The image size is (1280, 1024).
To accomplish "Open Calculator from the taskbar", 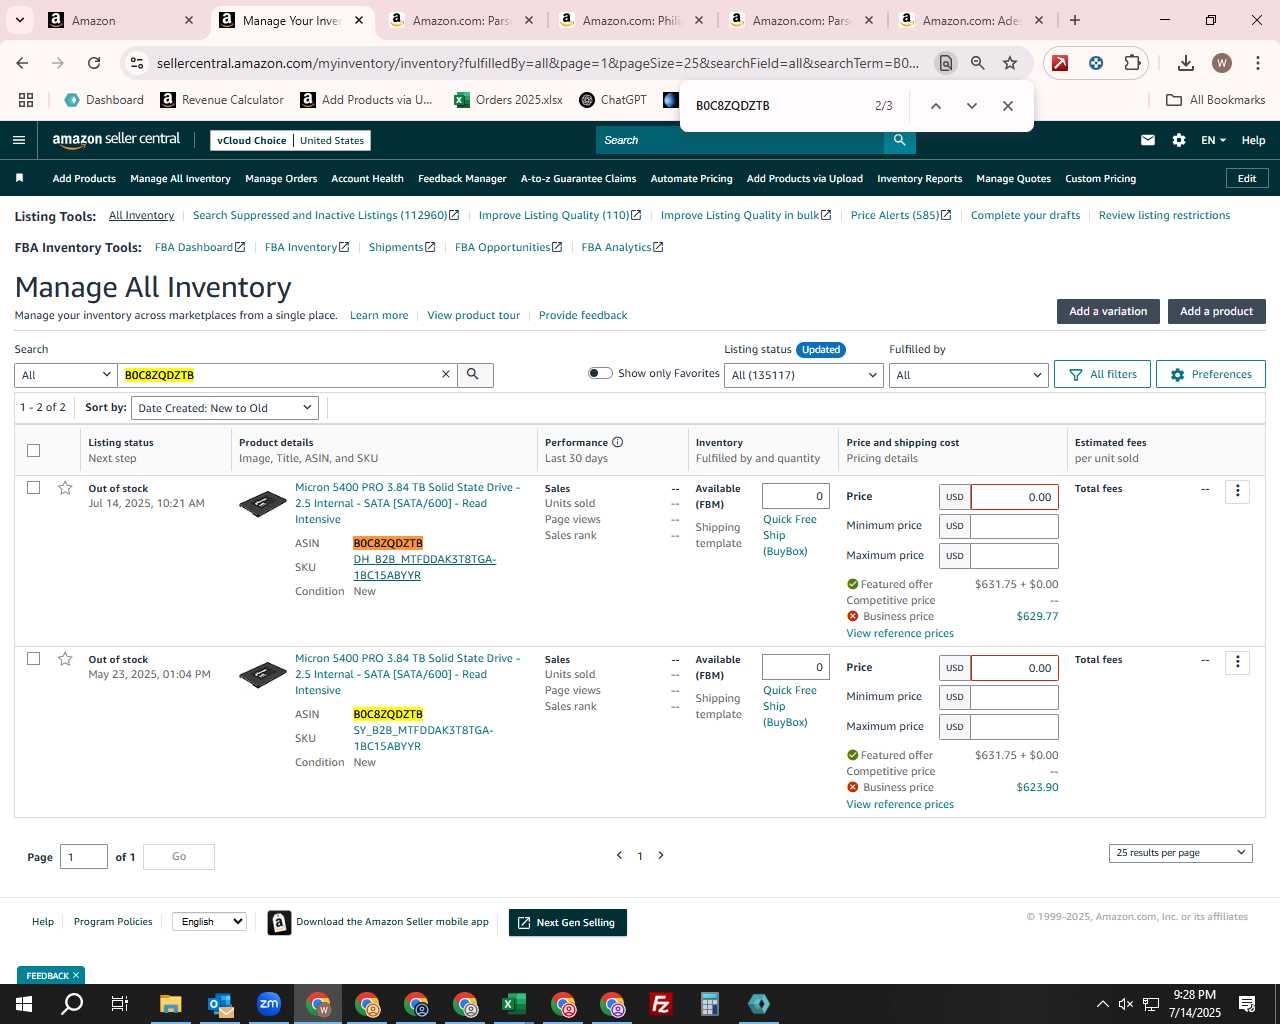I will point(709,1004).
